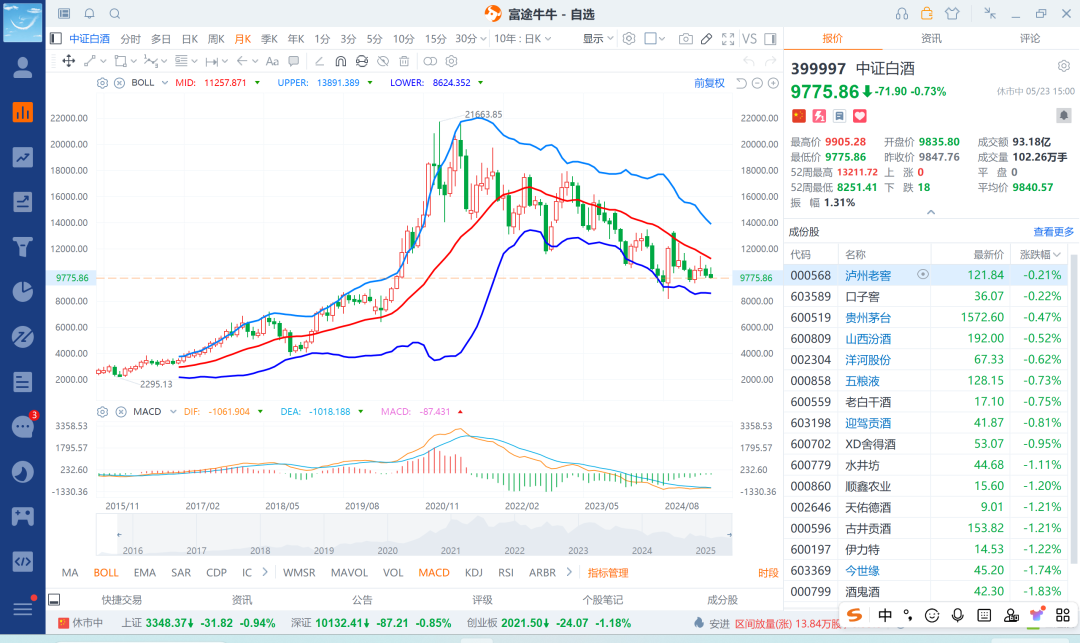
Task: Select the crosshair move tool in drawing toolbar
Action: pos(69,61)
